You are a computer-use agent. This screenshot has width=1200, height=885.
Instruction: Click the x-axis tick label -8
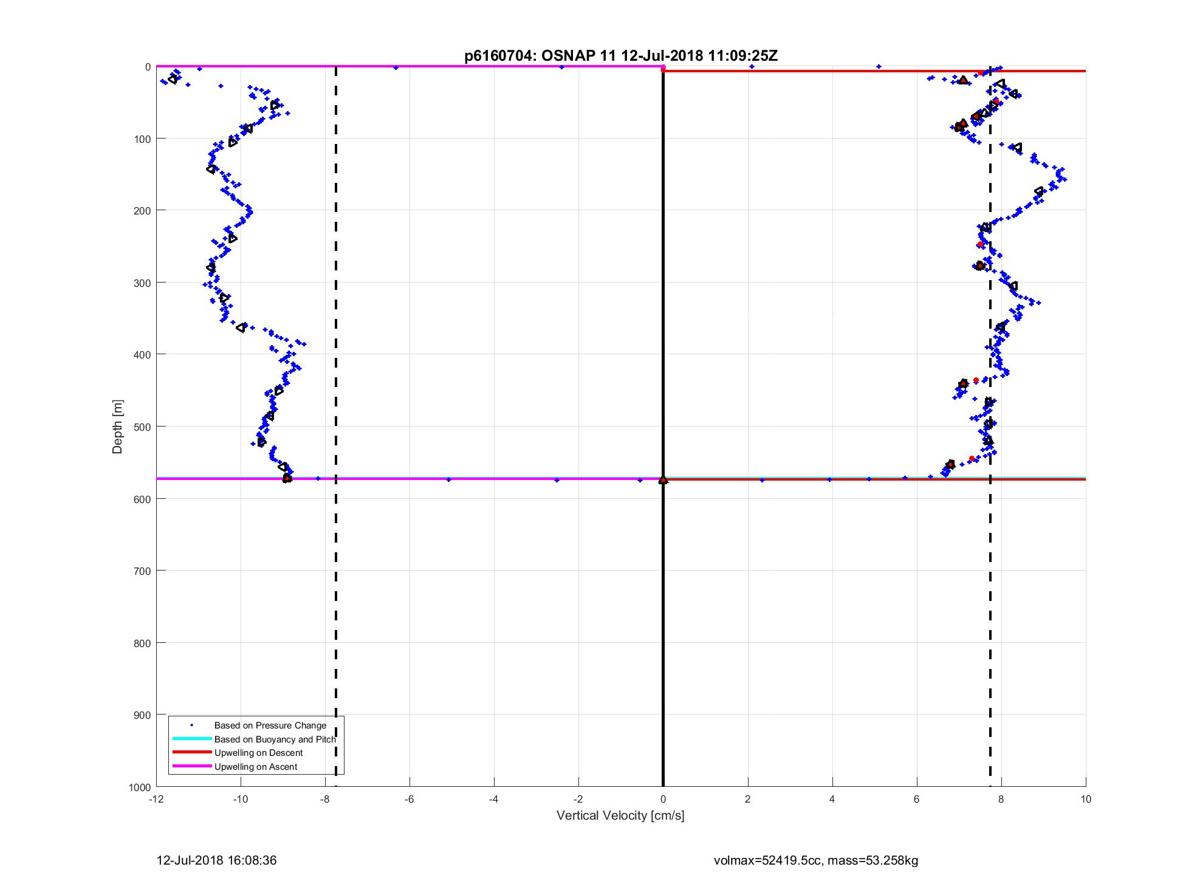tap(325, 799)
